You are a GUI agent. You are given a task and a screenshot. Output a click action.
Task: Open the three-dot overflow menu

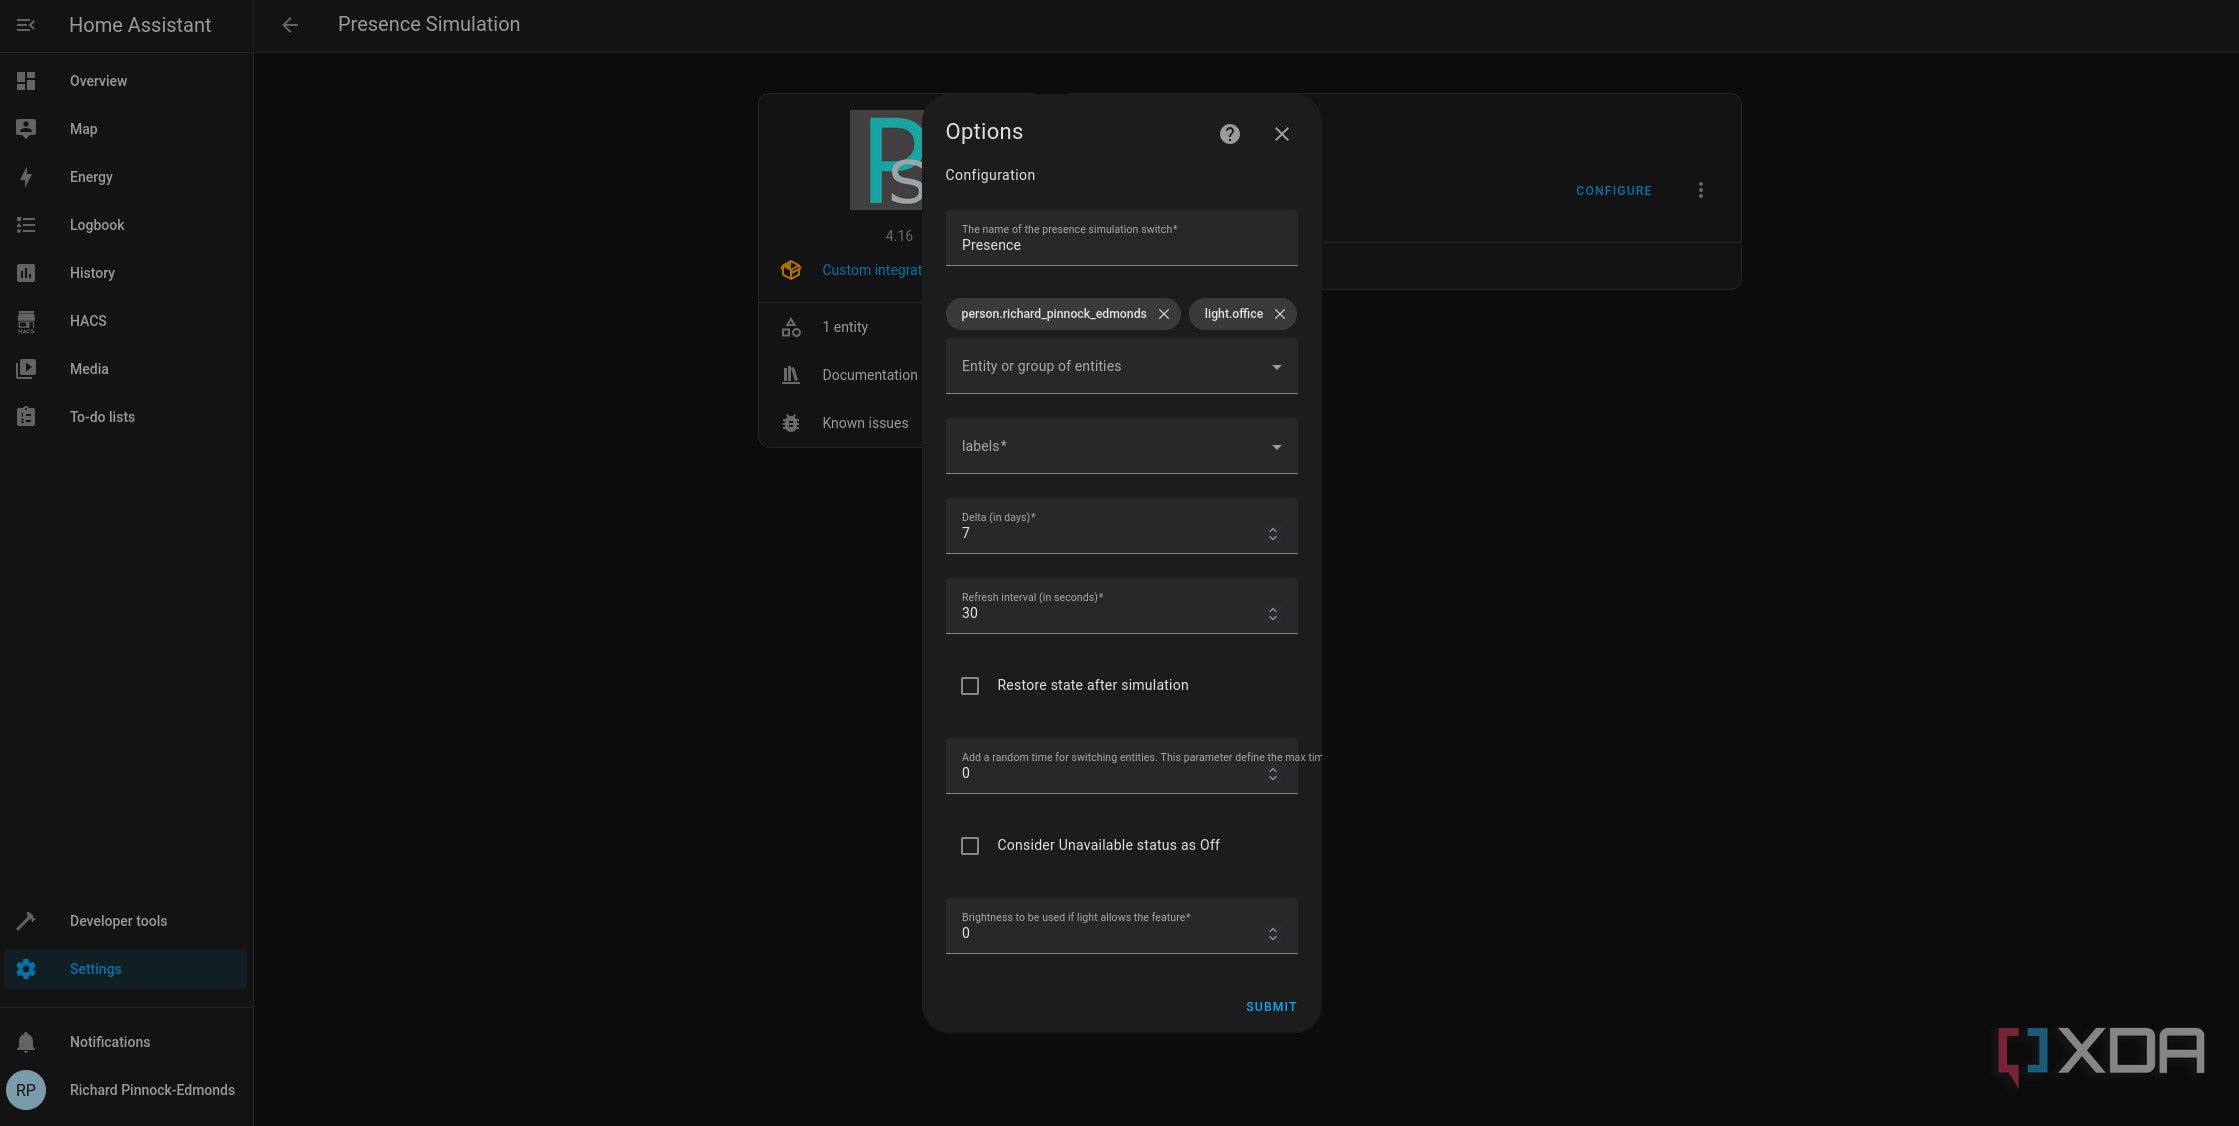click(1700, 190)
